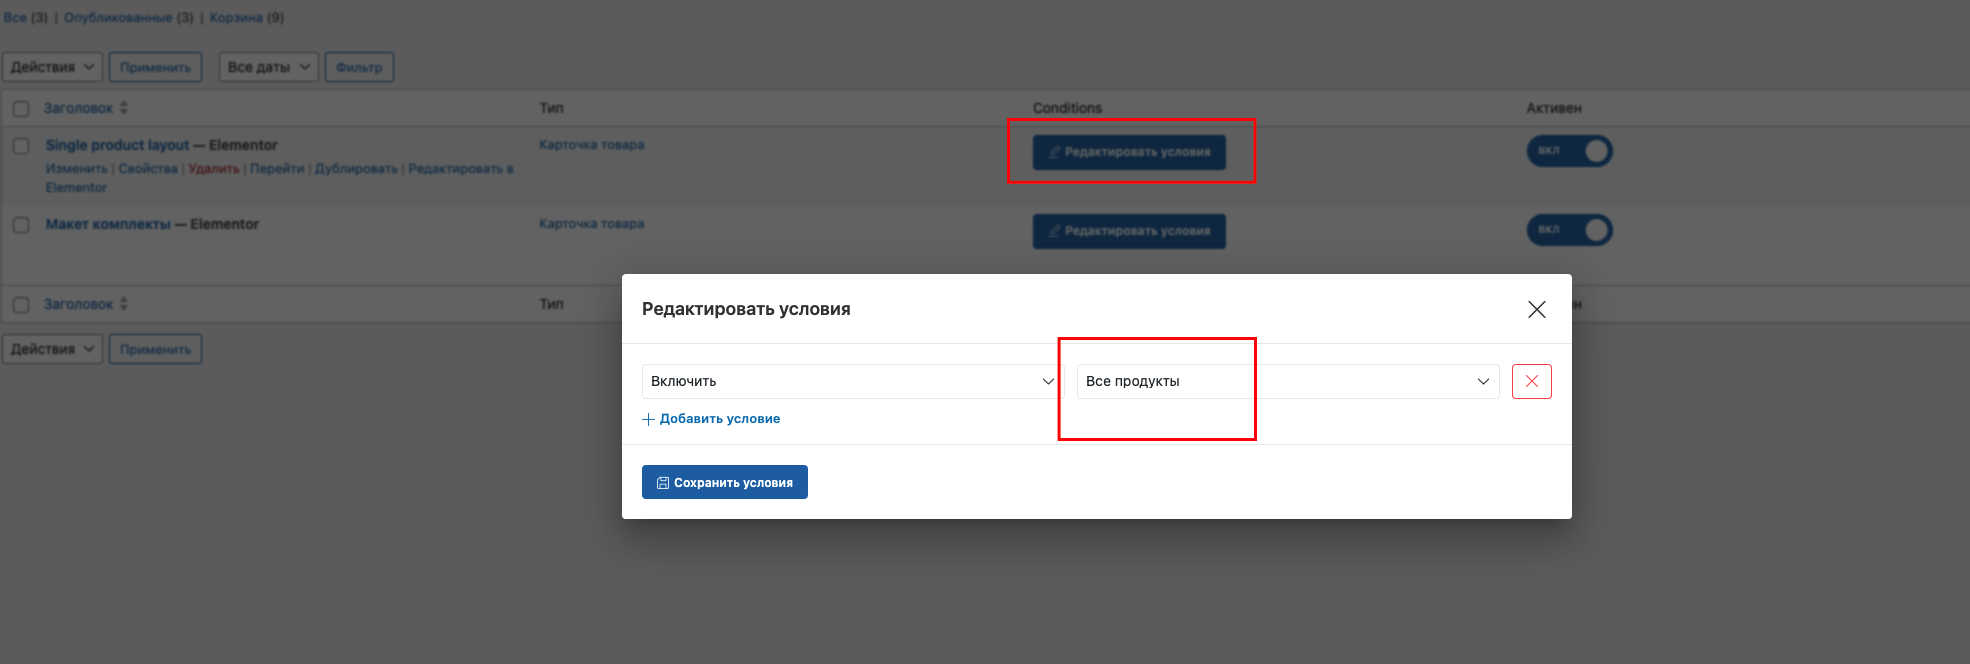Toggle Активен switch for Single product layout

click(1569, 151)
